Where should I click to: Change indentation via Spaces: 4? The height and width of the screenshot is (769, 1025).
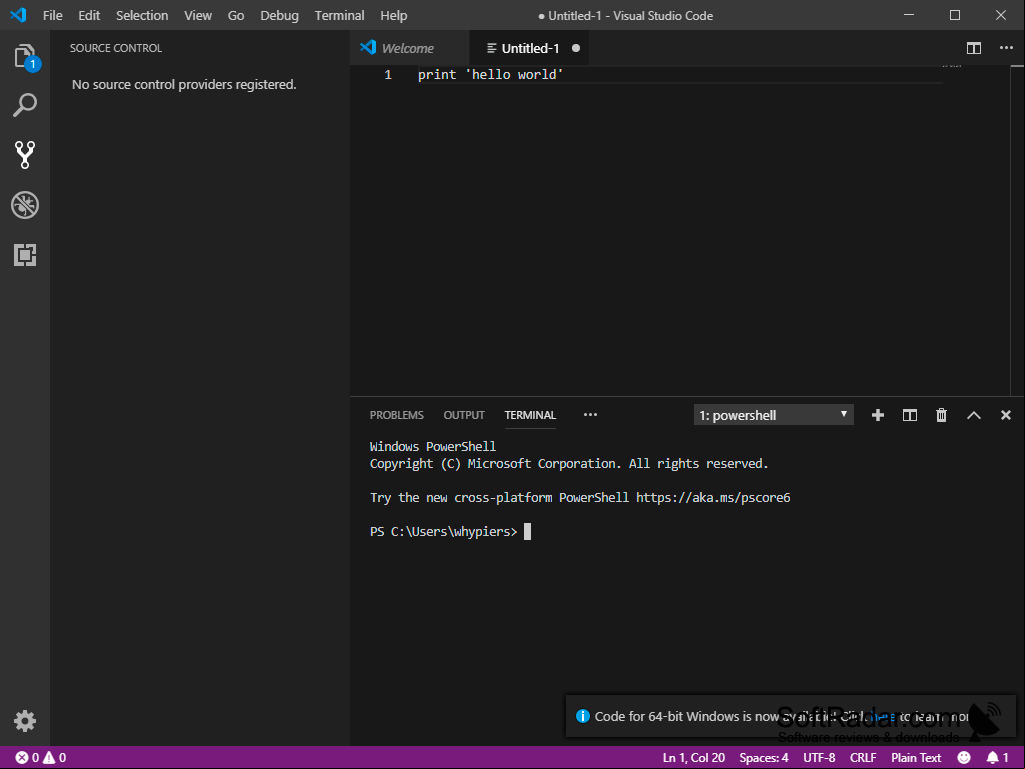(x=764, y=757)
